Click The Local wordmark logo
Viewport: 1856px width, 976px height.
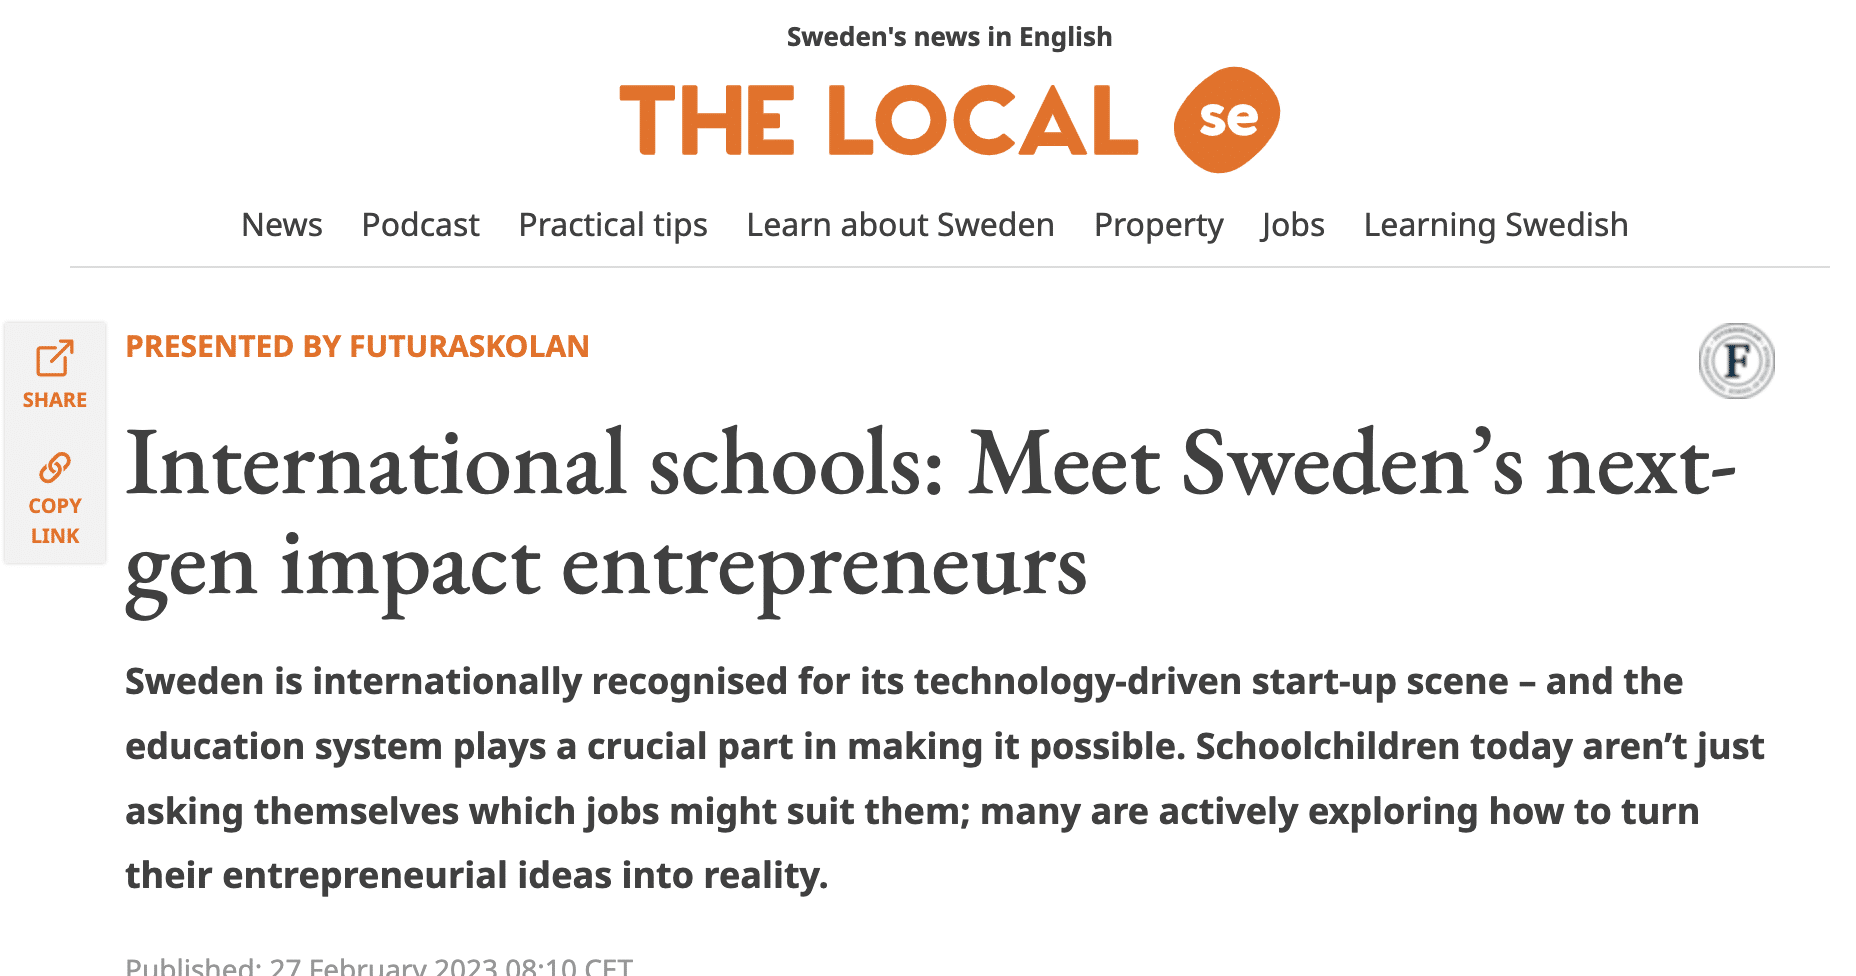[878, 121]
